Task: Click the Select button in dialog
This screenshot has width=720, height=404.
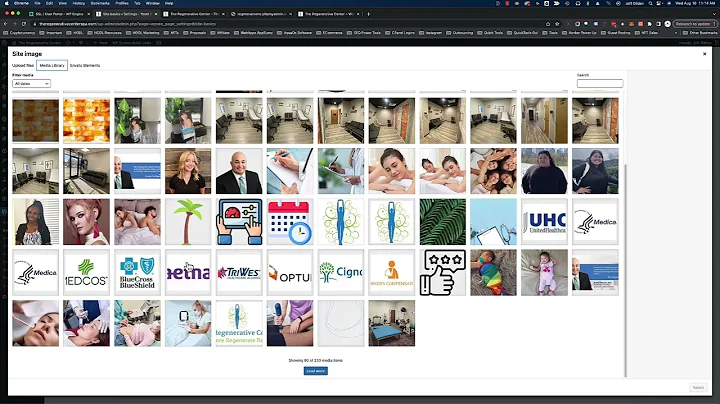Action: coord(698,387)
